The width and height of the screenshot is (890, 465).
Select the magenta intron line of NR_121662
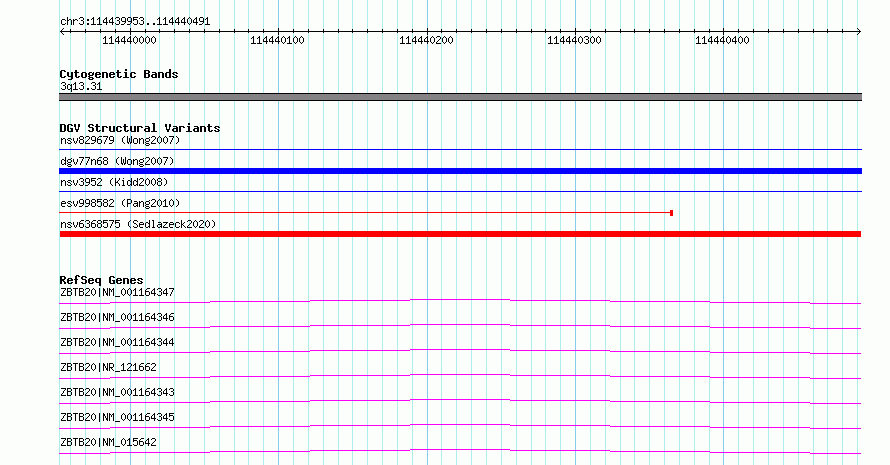[460, 376]
